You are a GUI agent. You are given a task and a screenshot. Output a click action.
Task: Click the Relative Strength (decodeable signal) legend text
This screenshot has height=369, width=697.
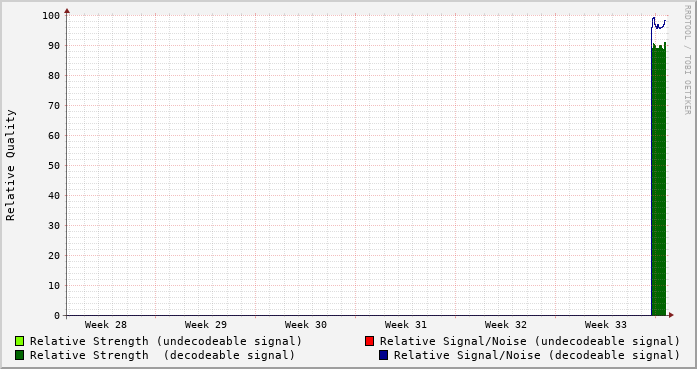(x=162, y=355)
